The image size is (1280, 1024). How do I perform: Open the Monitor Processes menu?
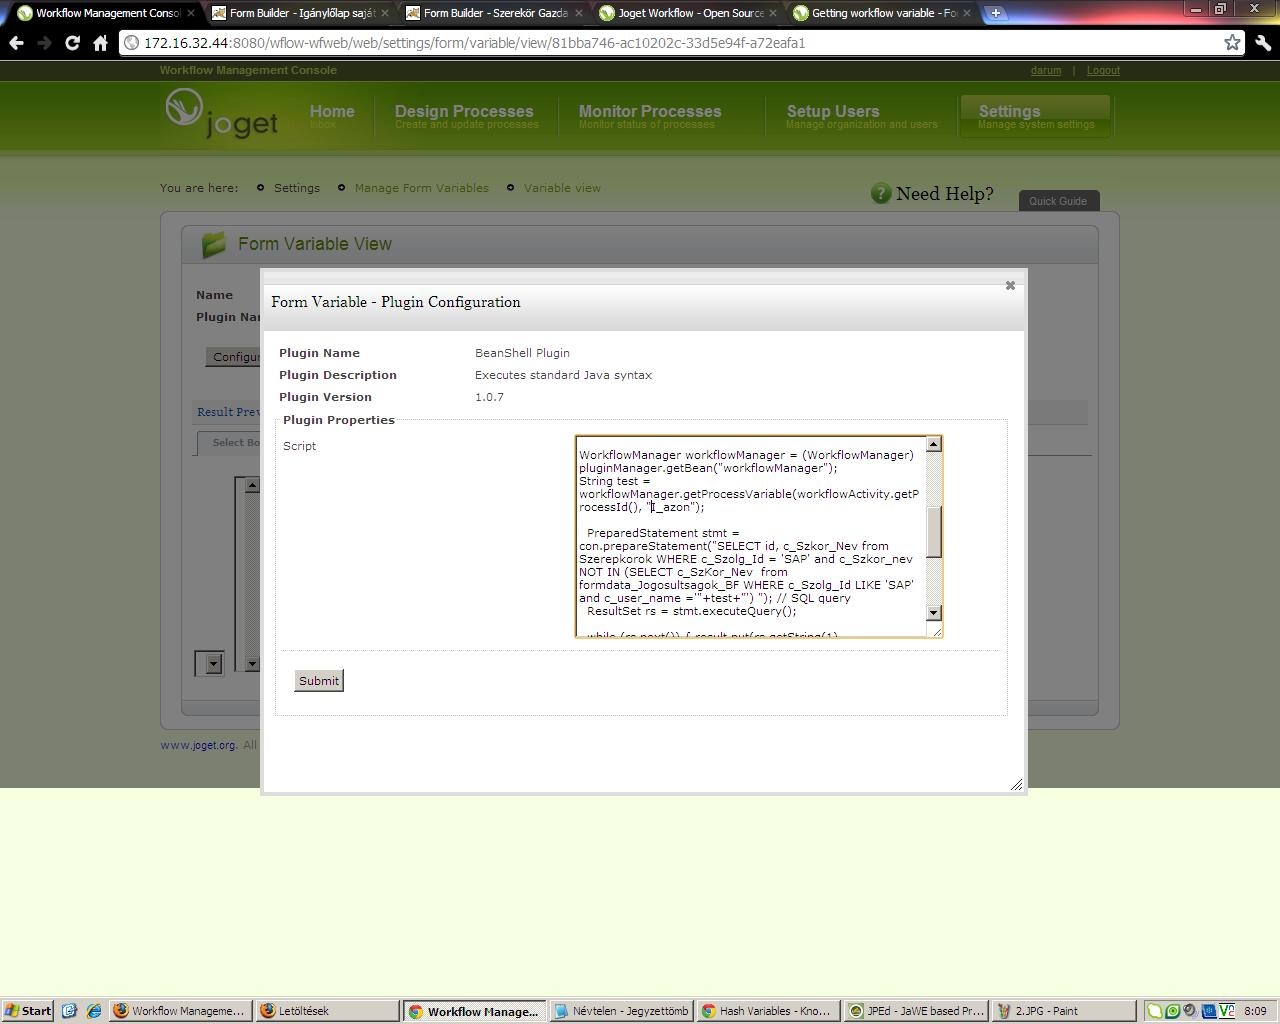tap(650, 116)
